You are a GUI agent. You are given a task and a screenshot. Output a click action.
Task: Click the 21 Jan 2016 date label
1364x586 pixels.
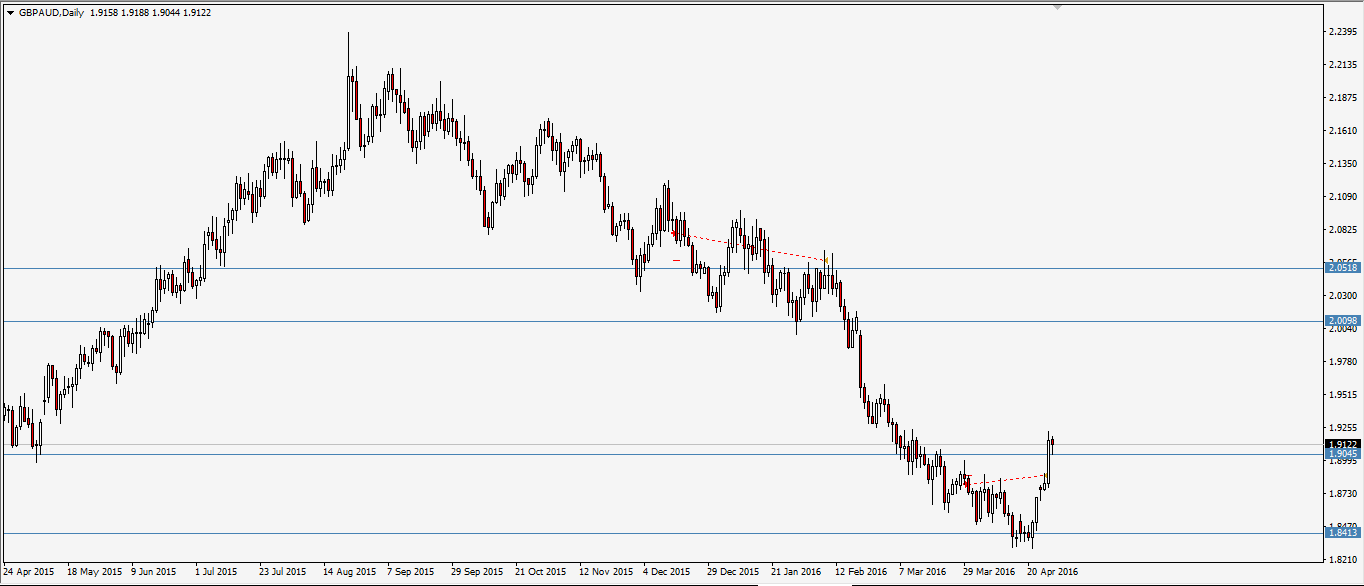pos(797,573)
